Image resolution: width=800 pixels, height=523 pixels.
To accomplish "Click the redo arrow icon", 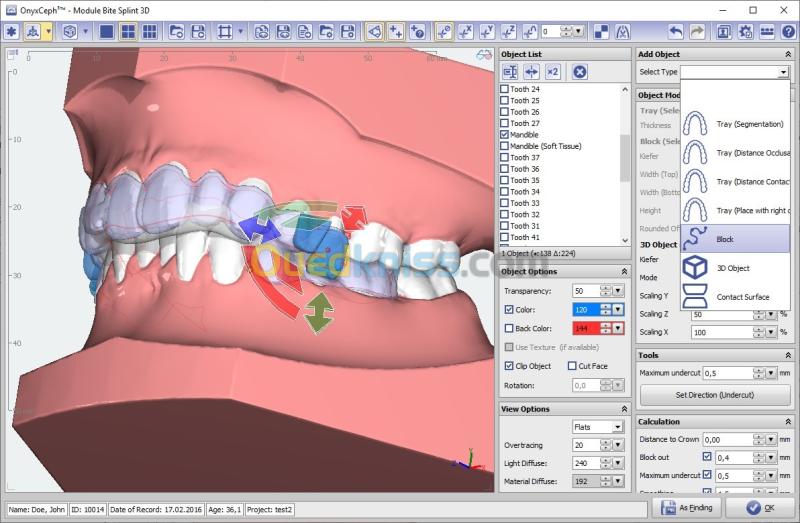I will [697, 32].
